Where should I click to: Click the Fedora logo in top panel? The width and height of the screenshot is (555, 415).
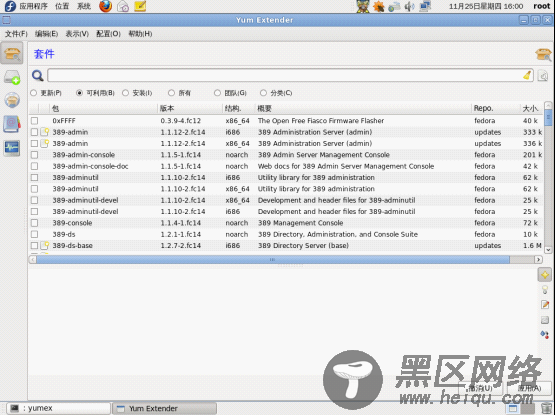tap(10, 6)
